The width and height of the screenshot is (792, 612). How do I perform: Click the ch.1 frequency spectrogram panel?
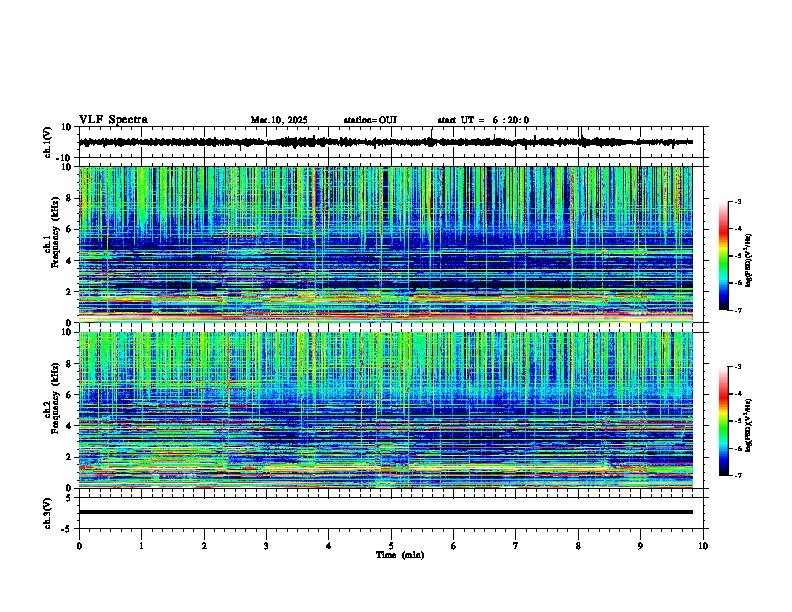coord(386,244)
